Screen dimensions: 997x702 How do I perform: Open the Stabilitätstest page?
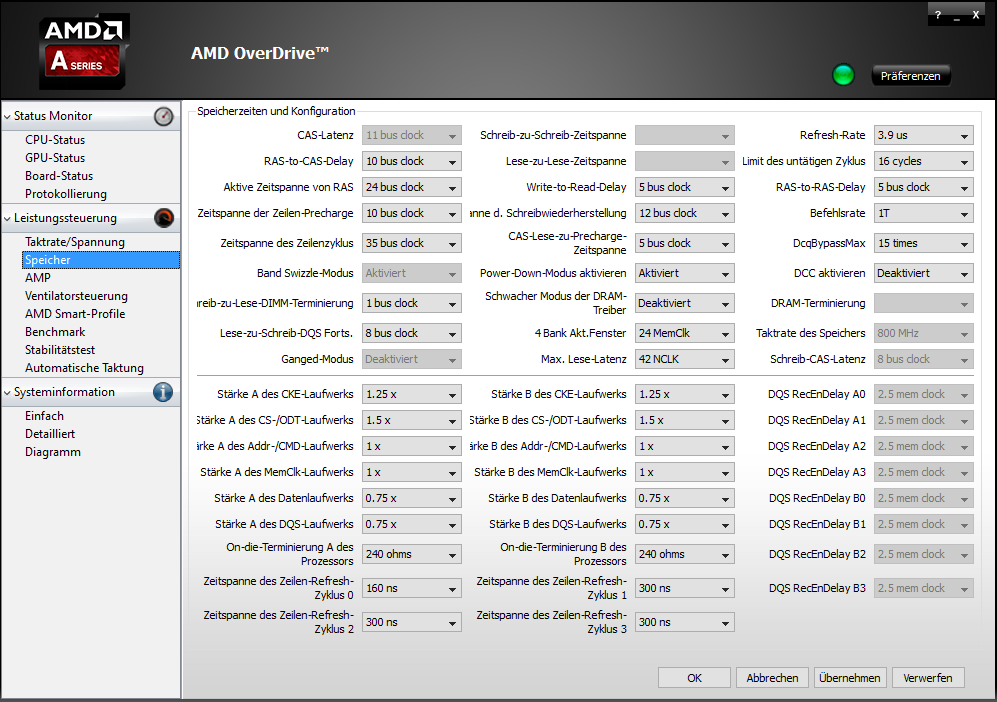click(x=60, y=350)
